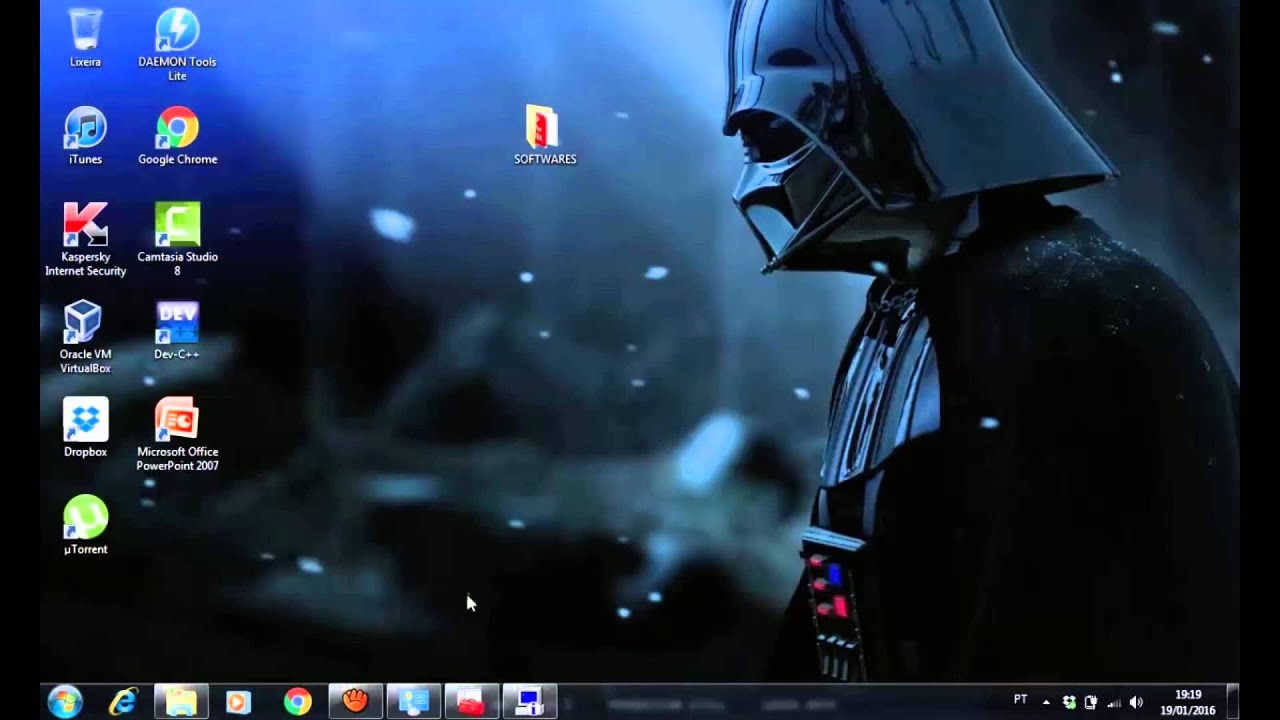Select the Oracle VM VirtualBox shortcut

point(85,337)
